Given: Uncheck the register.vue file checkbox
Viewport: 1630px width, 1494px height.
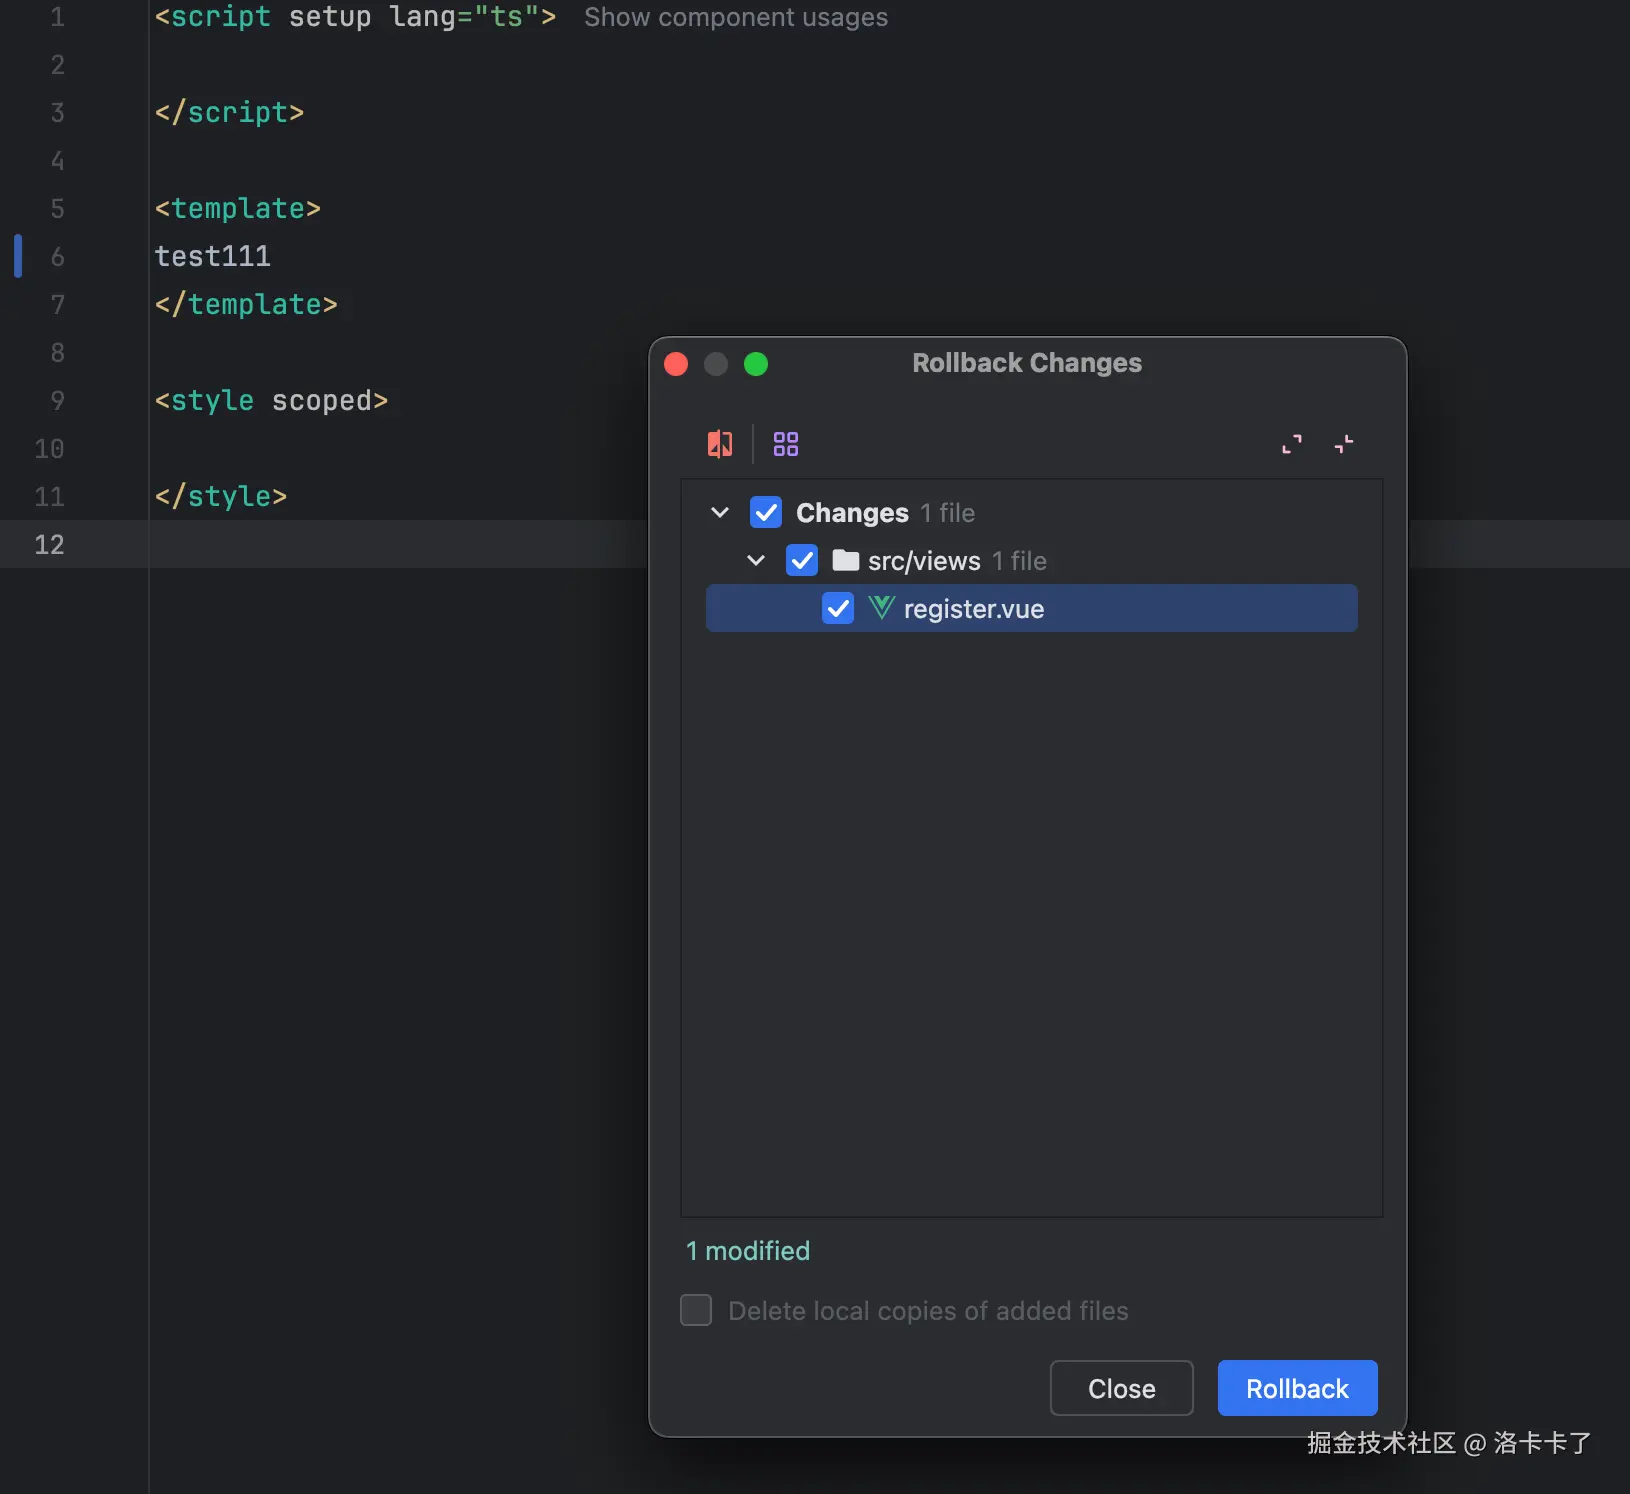Looking at the screenshot, I should click(838, 609).
